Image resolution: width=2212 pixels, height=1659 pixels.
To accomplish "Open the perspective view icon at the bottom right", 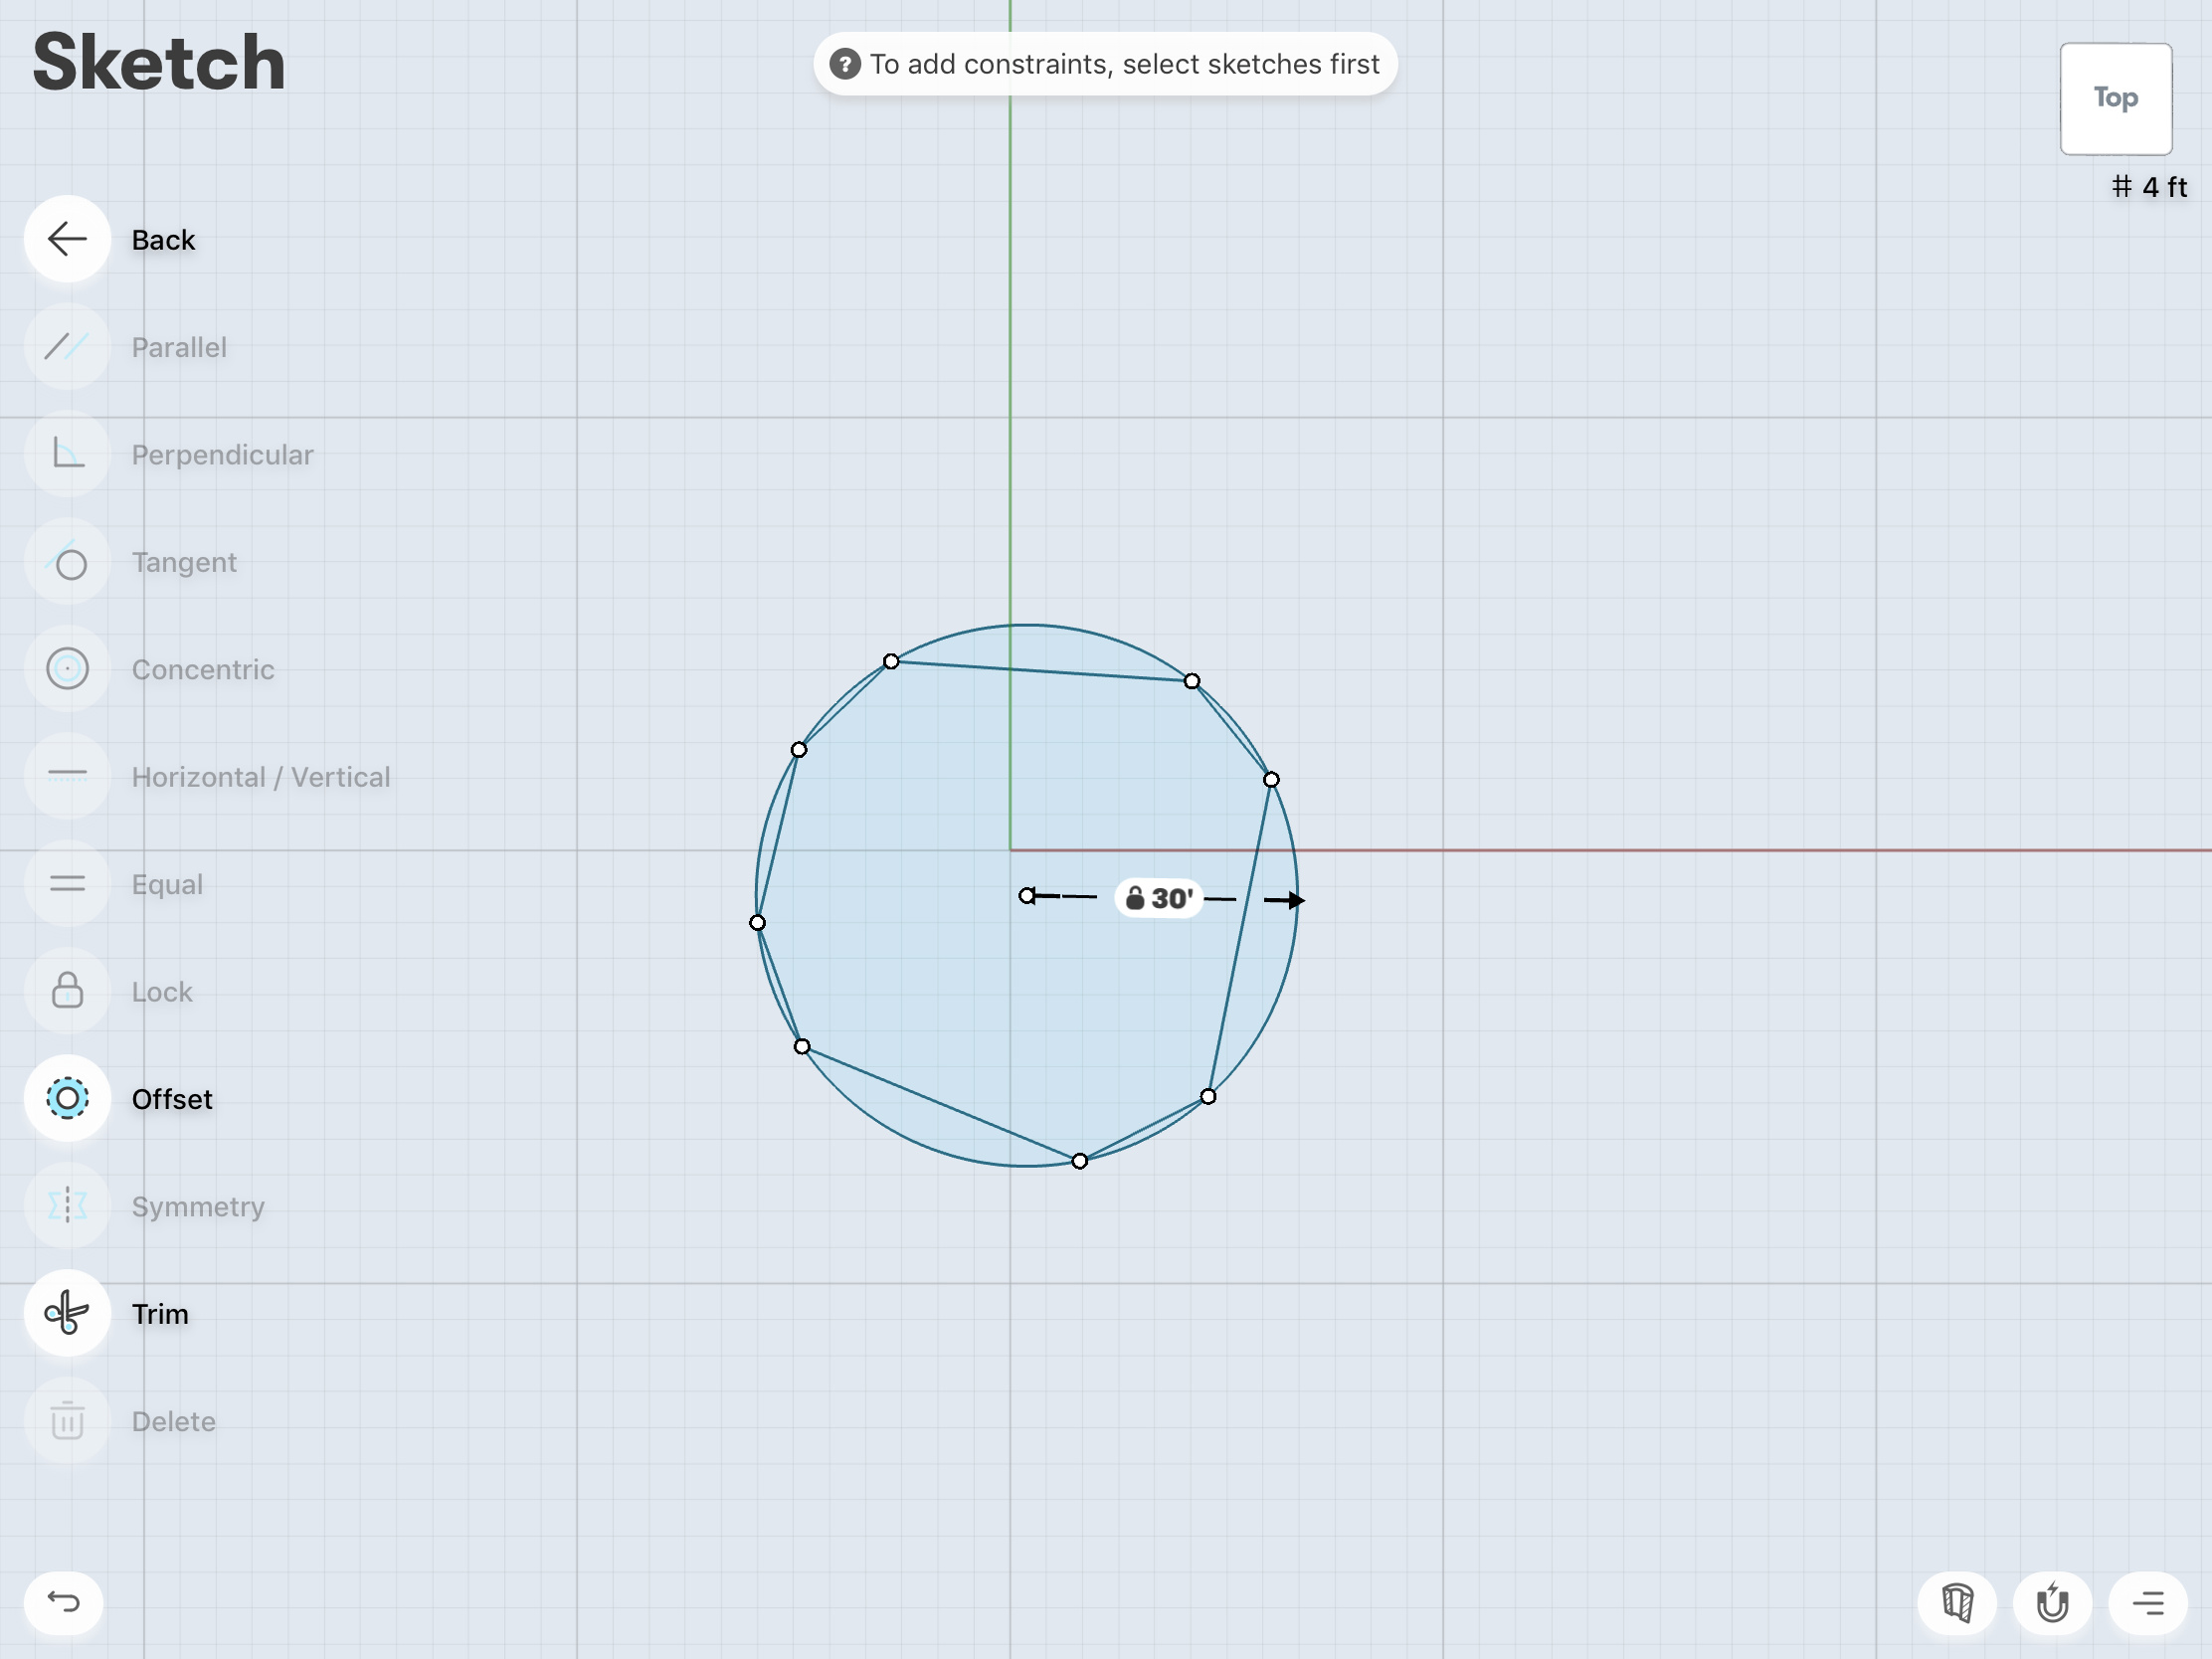I will tap(1957, 1603).
